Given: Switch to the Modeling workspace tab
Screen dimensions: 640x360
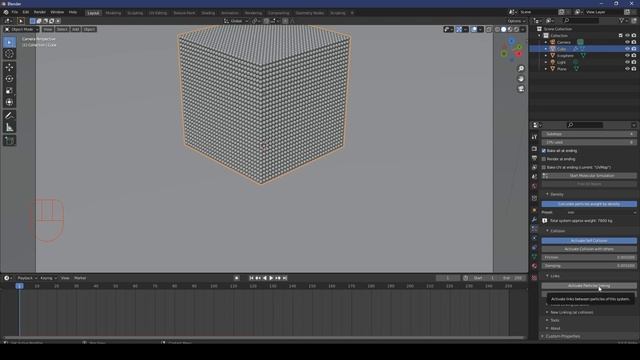Looking at the screenshot, I should coord(113,13).
